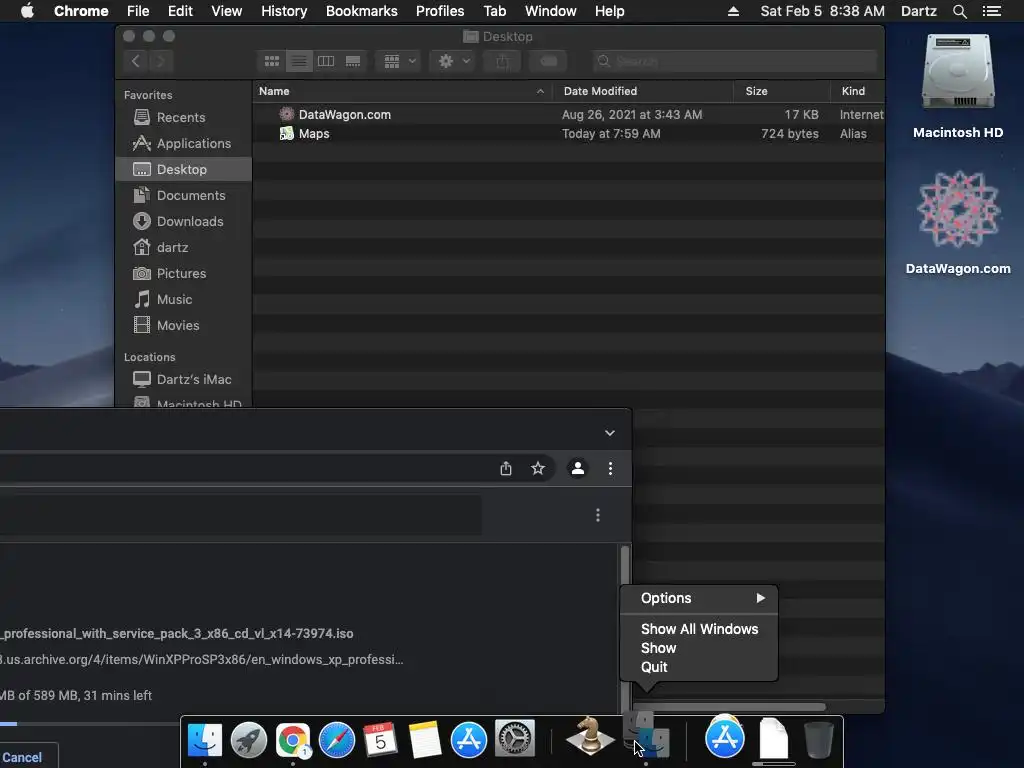Launch Launchpad rocket icon in Dock
The height and width of the screenshot is (768, 1024).
249,740
